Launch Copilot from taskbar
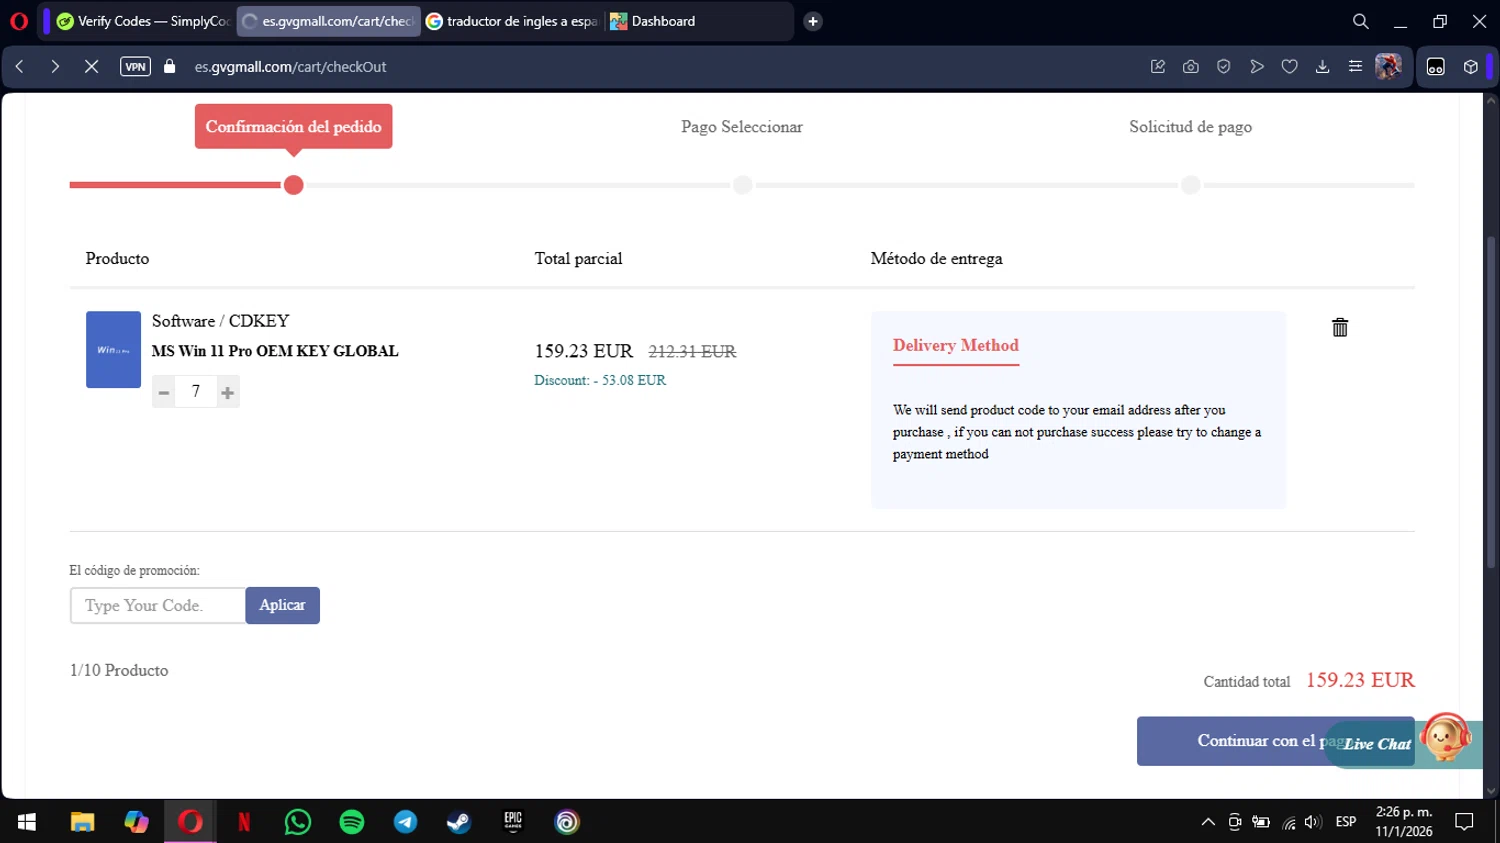This screenshot has height=843, width=1500. 136,822
